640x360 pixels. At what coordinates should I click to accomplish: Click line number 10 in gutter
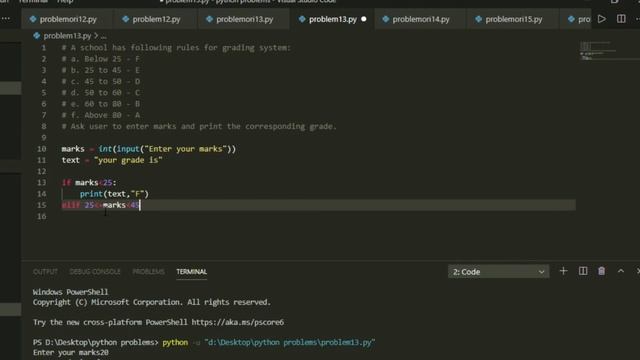[x=42, y=149]
